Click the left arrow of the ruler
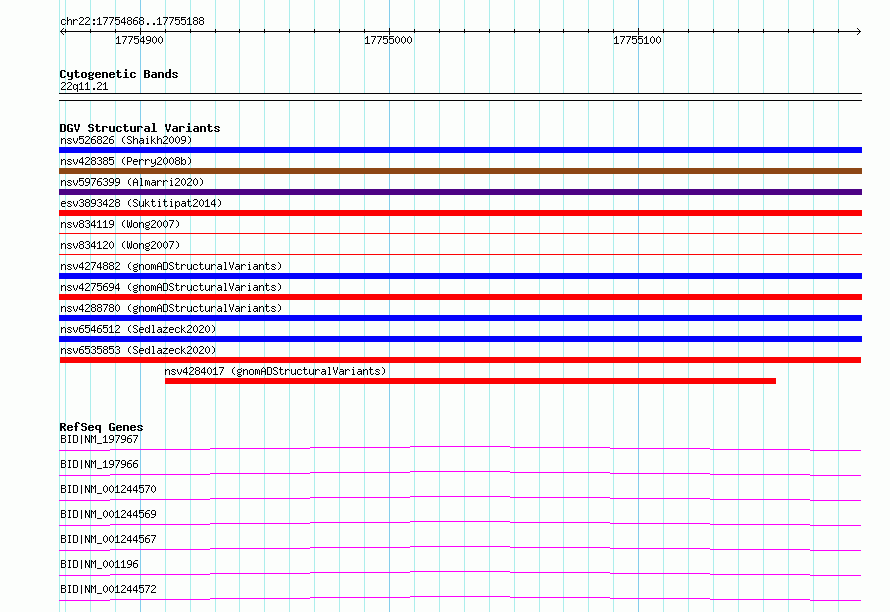The width and height of the screenshot is (890, 612). pos(62,32)
